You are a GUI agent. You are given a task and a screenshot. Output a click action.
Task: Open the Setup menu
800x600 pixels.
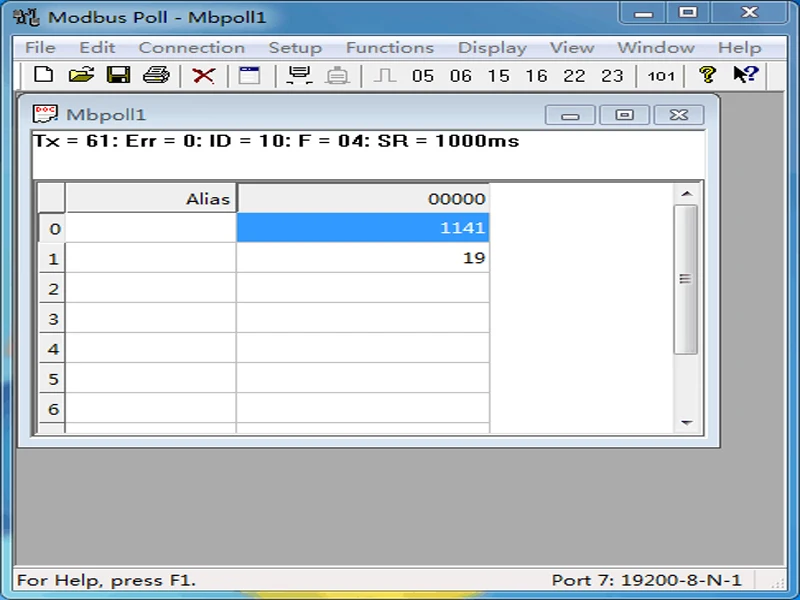point(295,47)
